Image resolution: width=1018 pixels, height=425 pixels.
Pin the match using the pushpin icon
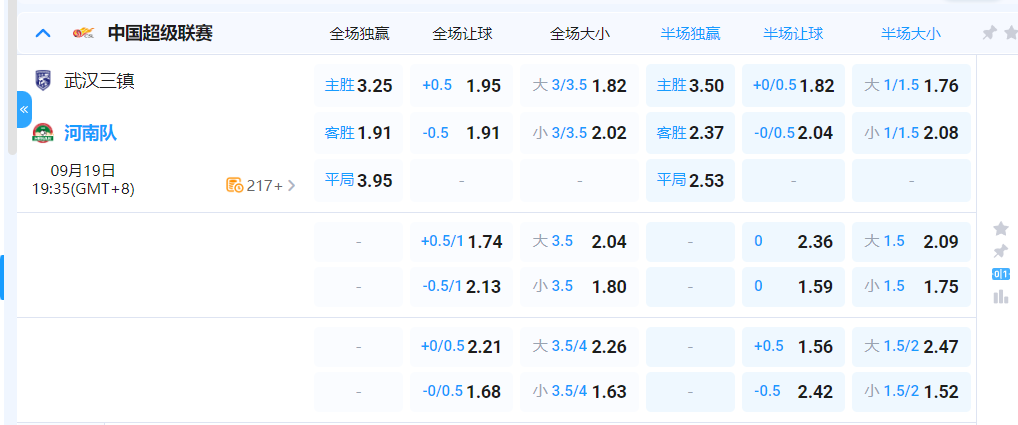click(x=1000, y=251)
